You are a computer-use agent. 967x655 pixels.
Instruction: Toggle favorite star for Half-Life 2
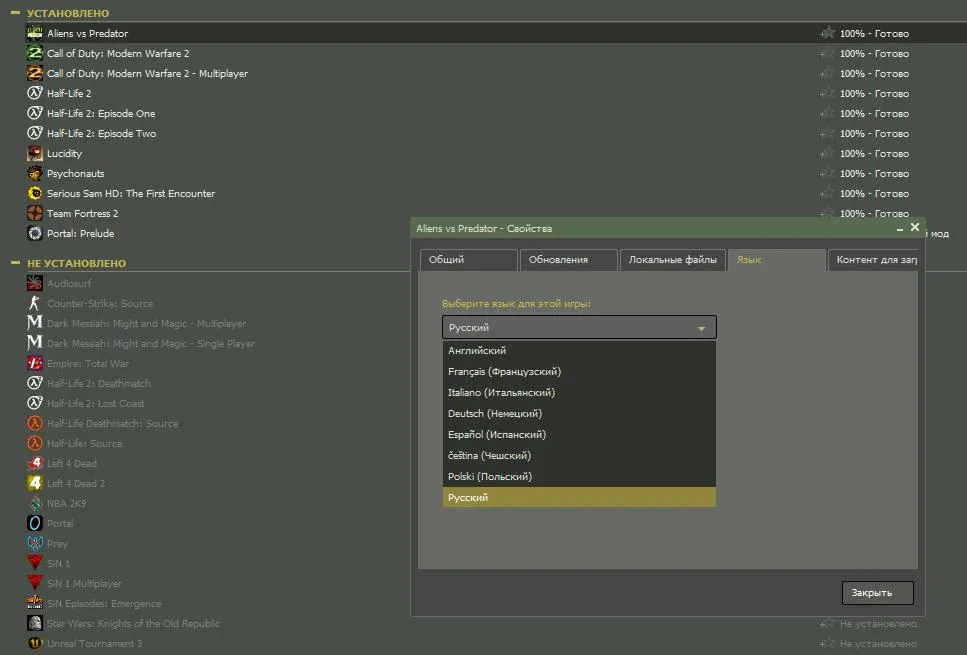pyautogui.click(x=827, y=93)
